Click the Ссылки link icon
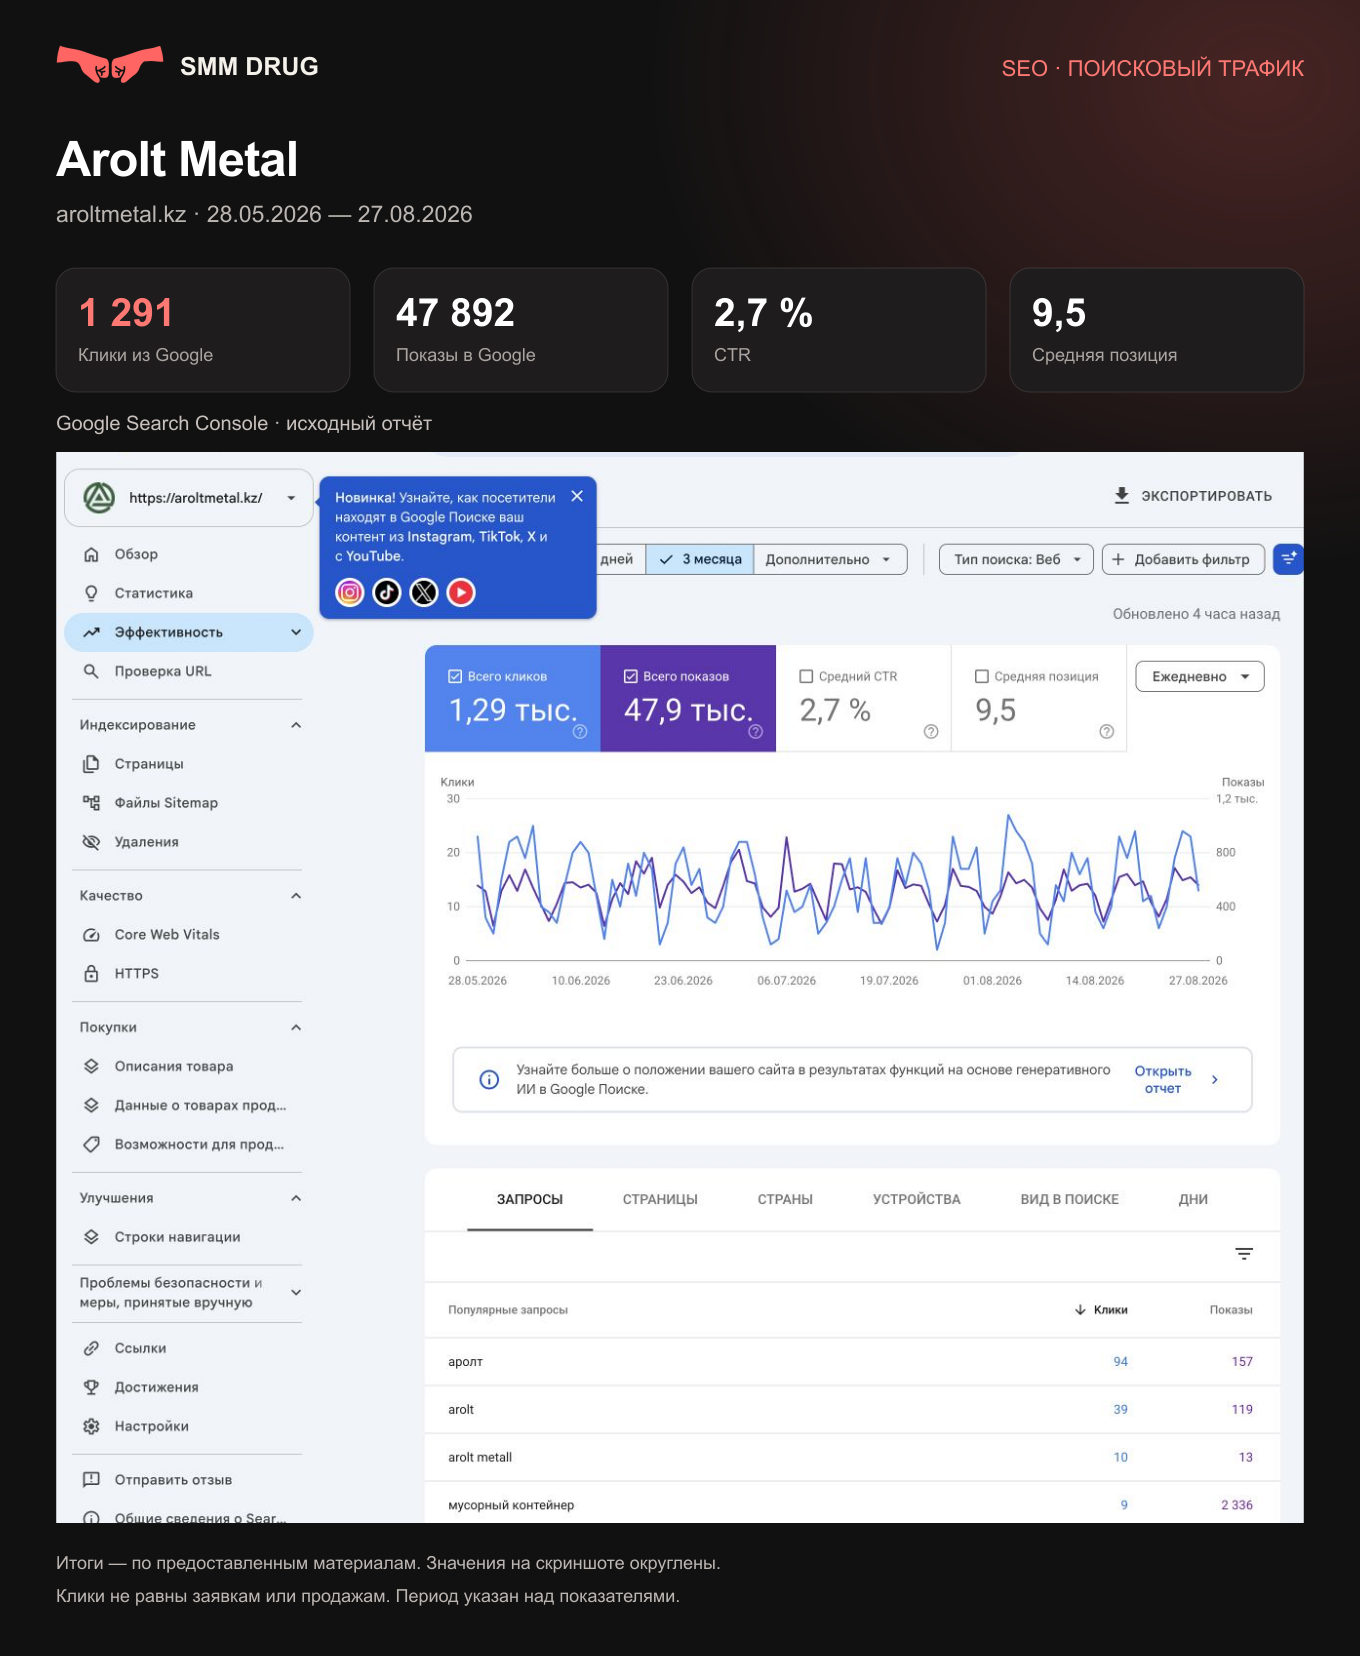This screenshot has width=1360, height=1656. pos(91,1348)
